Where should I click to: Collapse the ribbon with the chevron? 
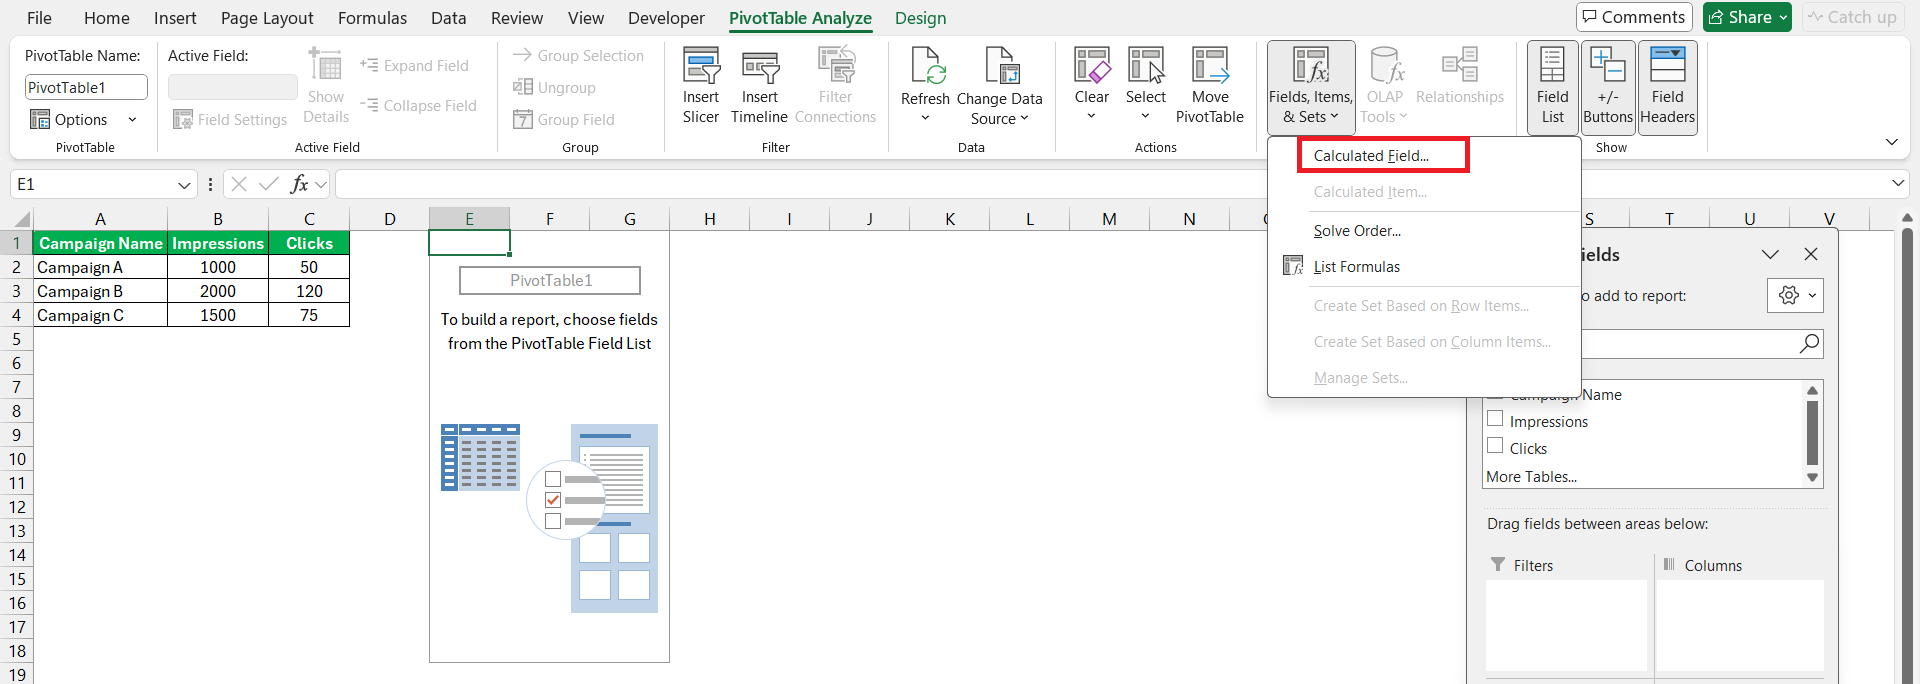1891,142
